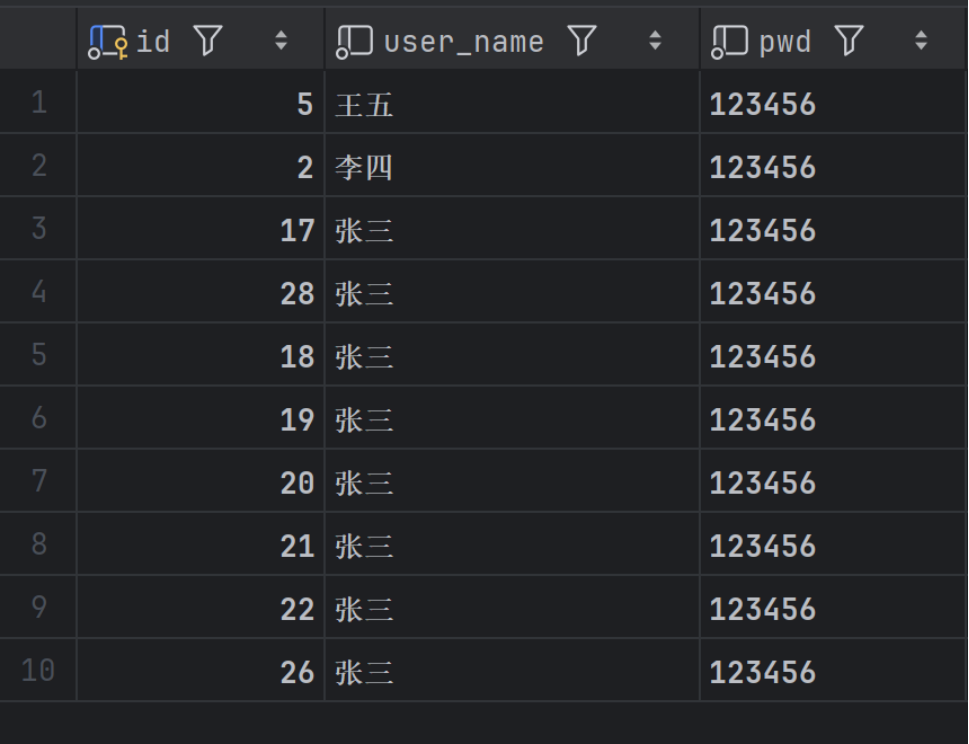Click the 张三 cell in id 28 row
Screen dimensions: 969x744
pos(512,292)
